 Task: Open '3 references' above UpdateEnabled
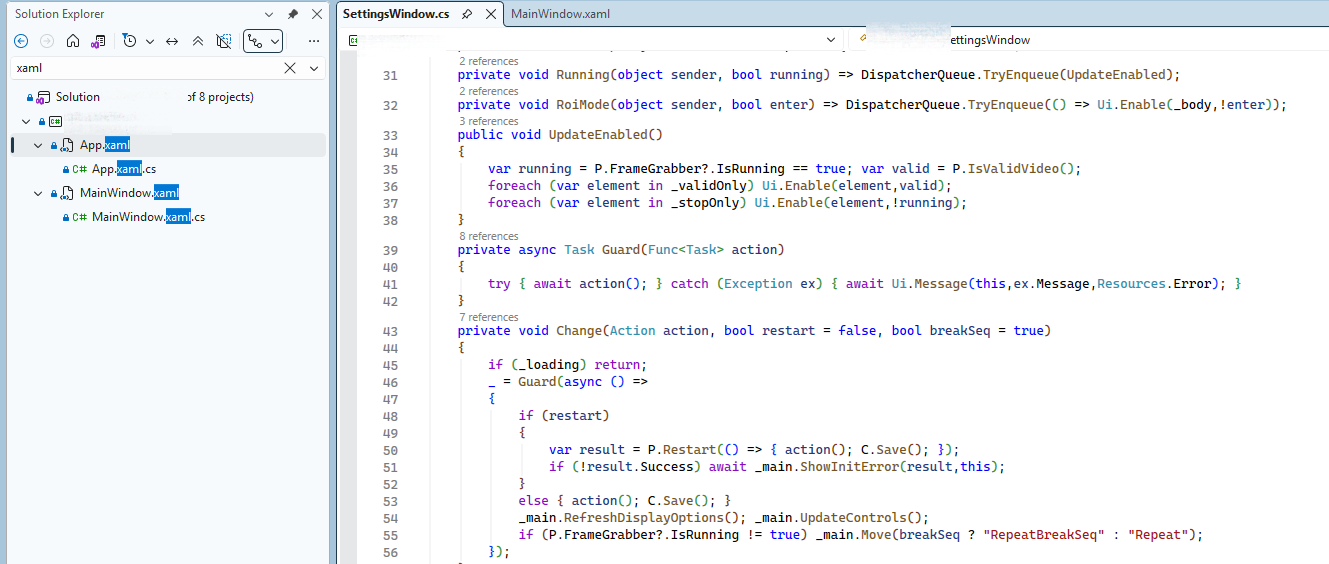tap(488, 121)
